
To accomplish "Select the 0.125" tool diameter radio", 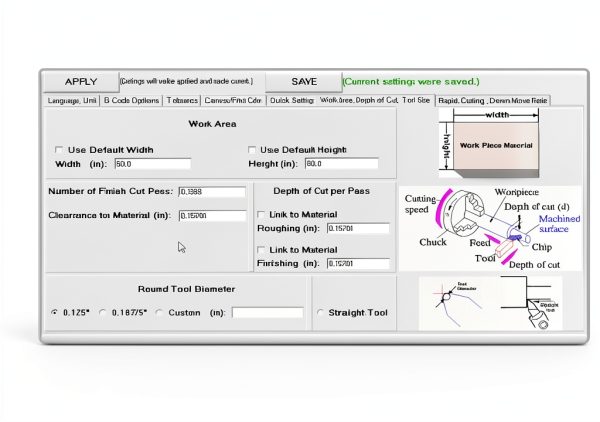I will (x=54, y=313).
